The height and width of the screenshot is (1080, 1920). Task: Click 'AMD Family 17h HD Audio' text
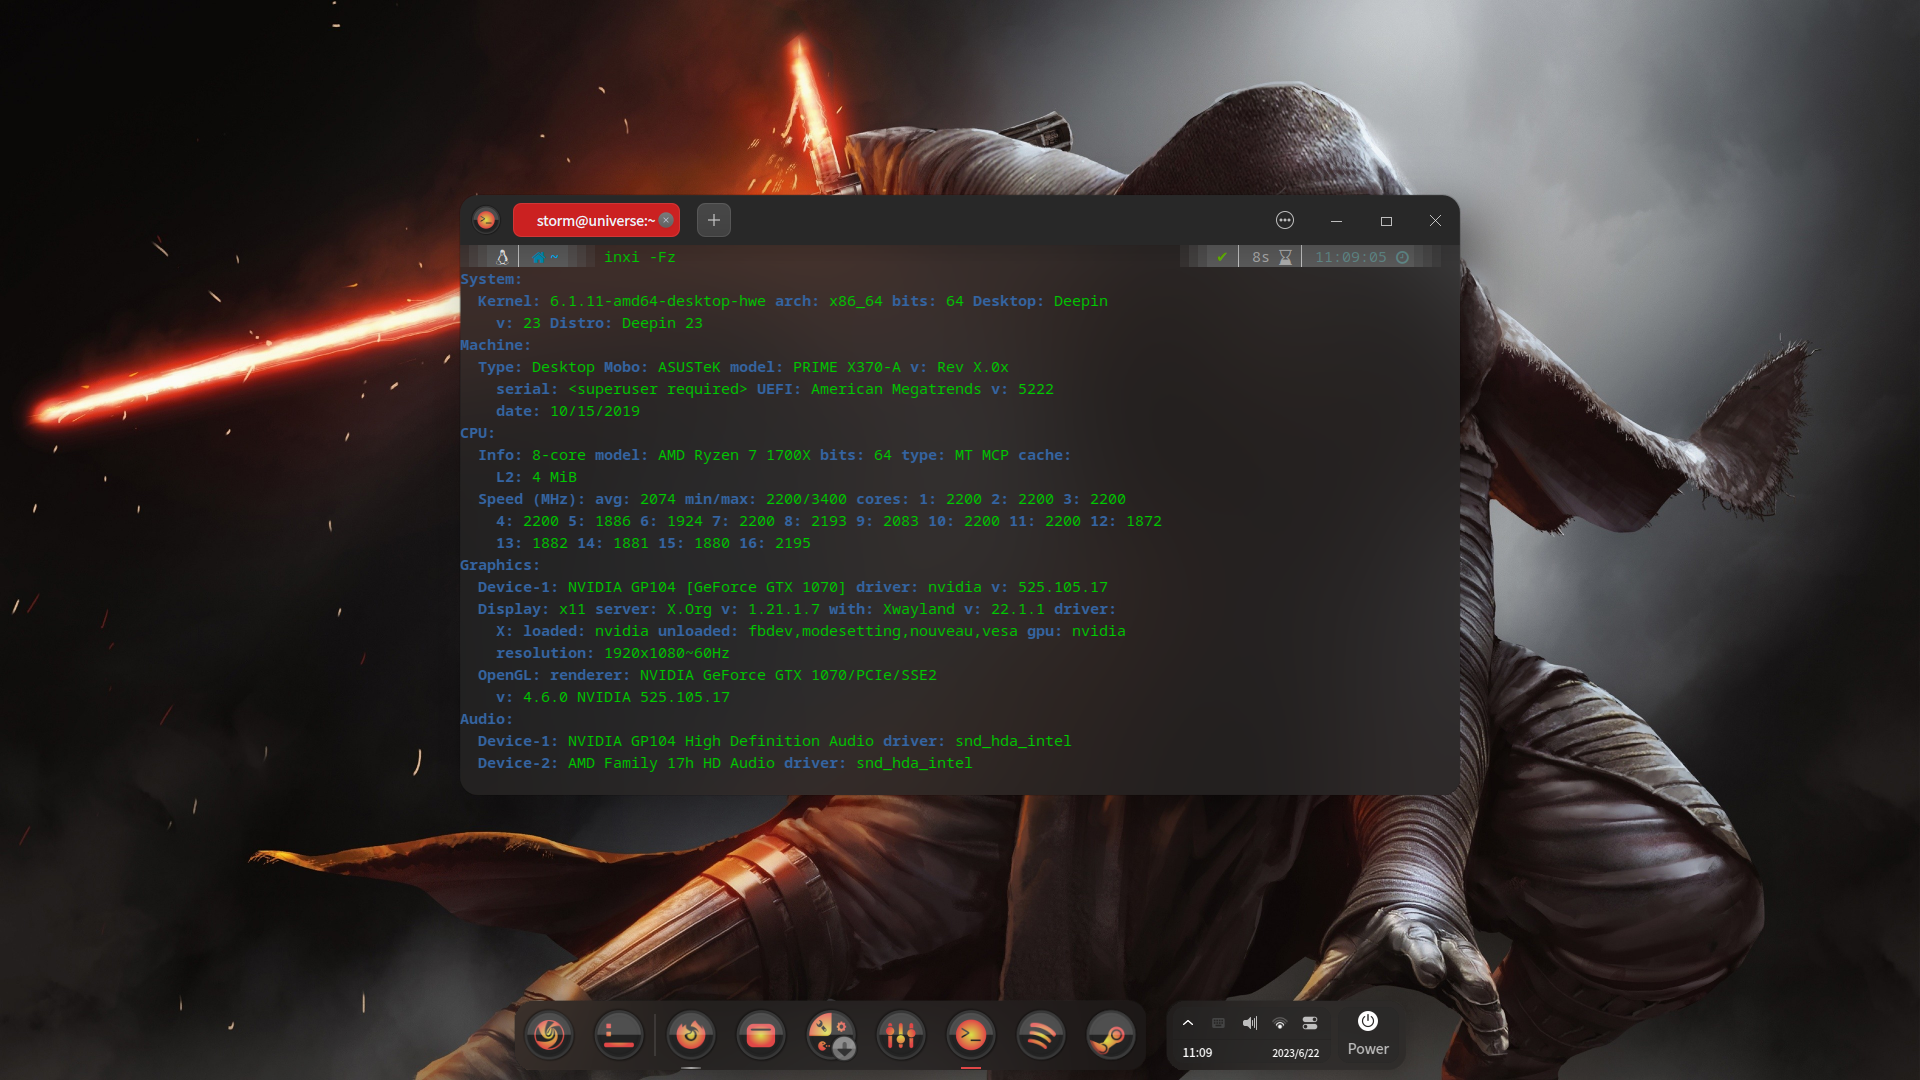(x=671, y=763)
